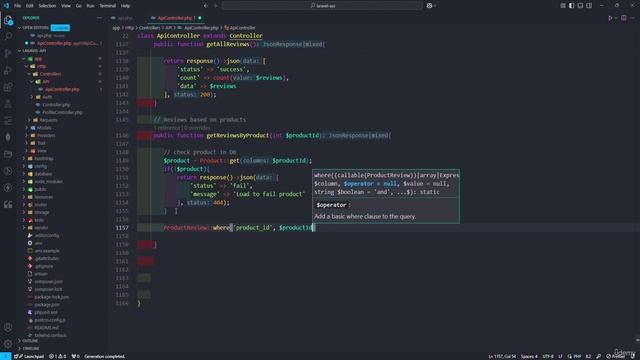Open the Manage gear in the activity bar
This screenshot has width=640, height=360.
(8, 344)
